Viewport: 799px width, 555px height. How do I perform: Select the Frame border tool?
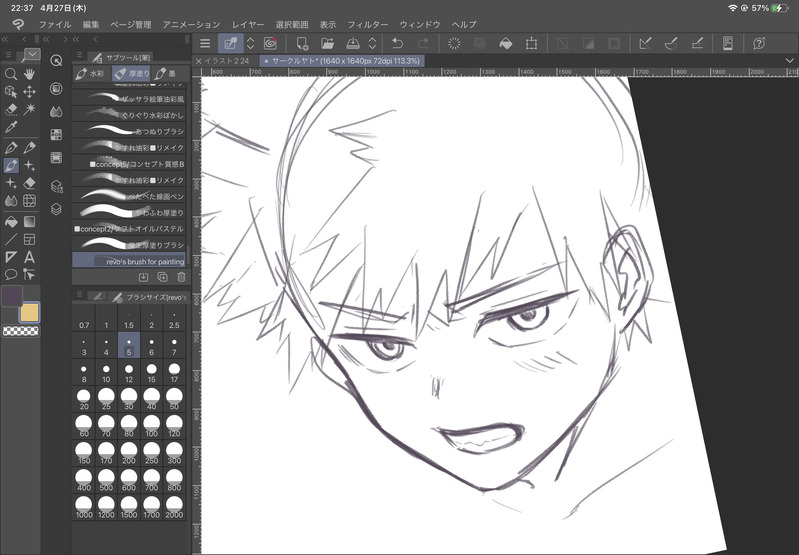click(29, 240)
